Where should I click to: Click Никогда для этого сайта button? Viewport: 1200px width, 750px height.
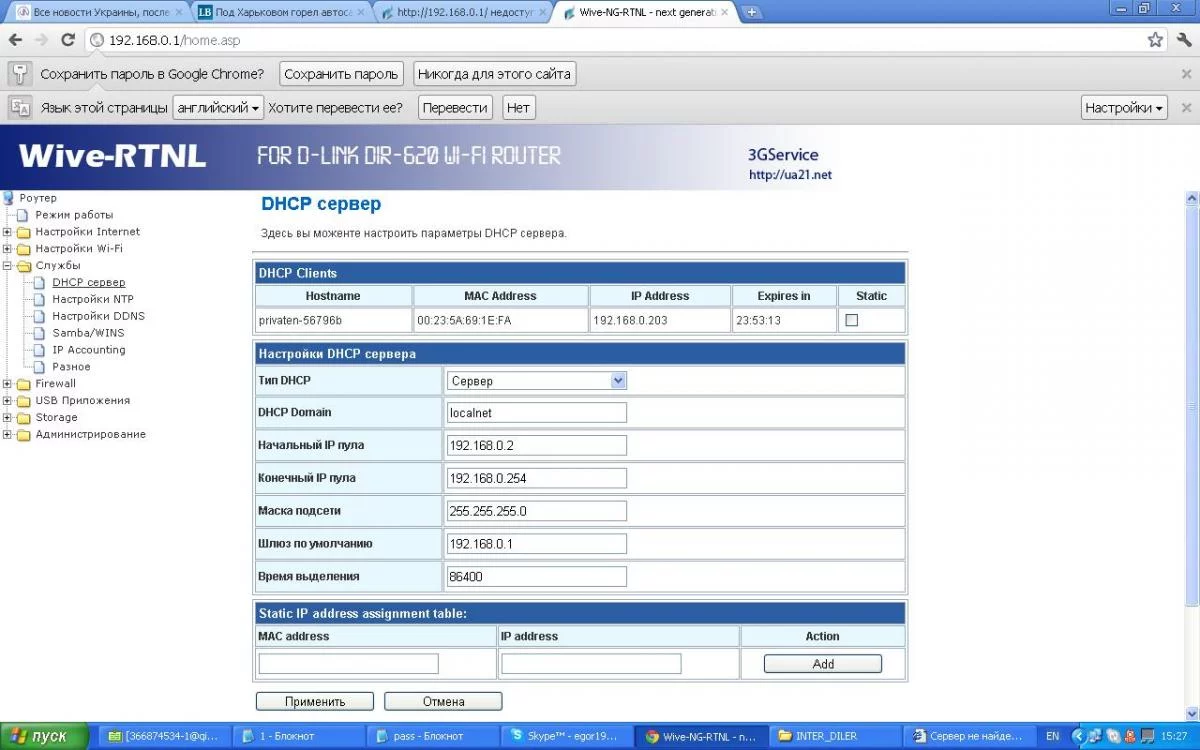(x=494, y=74)
